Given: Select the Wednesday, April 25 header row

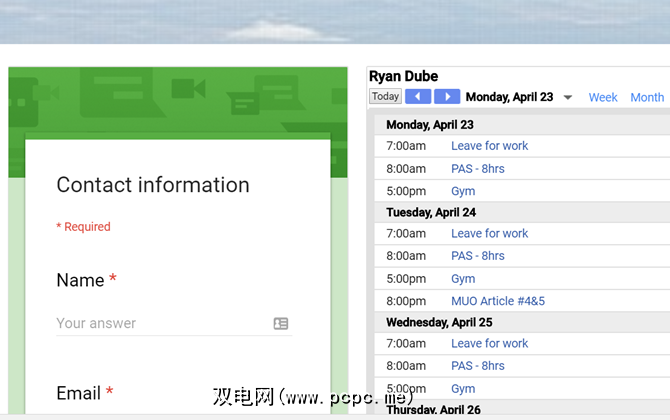Looking at the screenshot, I should pyautogui.click(x=522, y=322).
